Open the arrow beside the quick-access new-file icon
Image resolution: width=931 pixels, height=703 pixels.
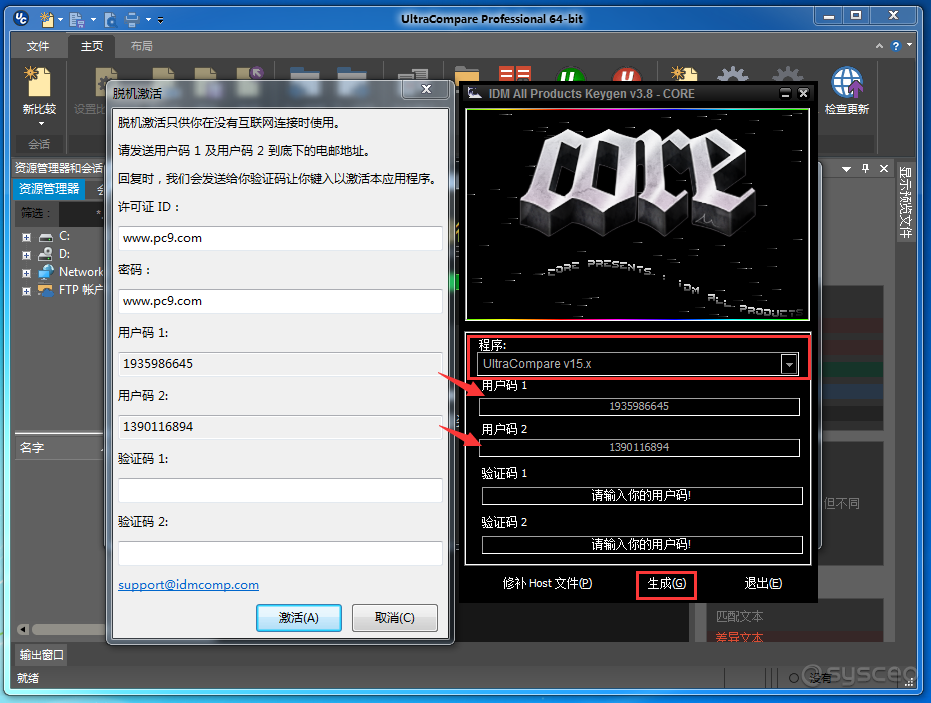pyautogui.click(x=60, y=20)
